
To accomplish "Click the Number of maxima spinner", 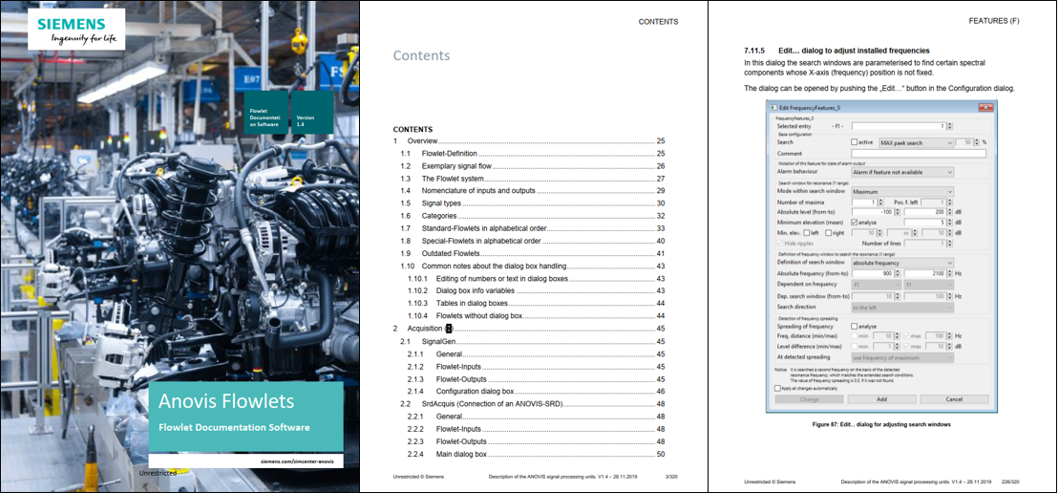I will pos(881,202).
